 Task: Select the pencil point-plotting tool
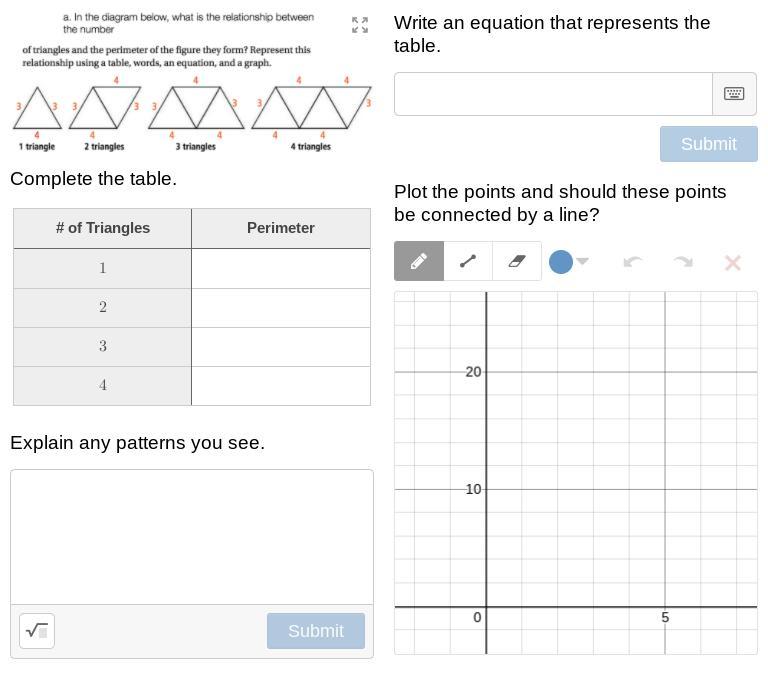coord(419,261)
